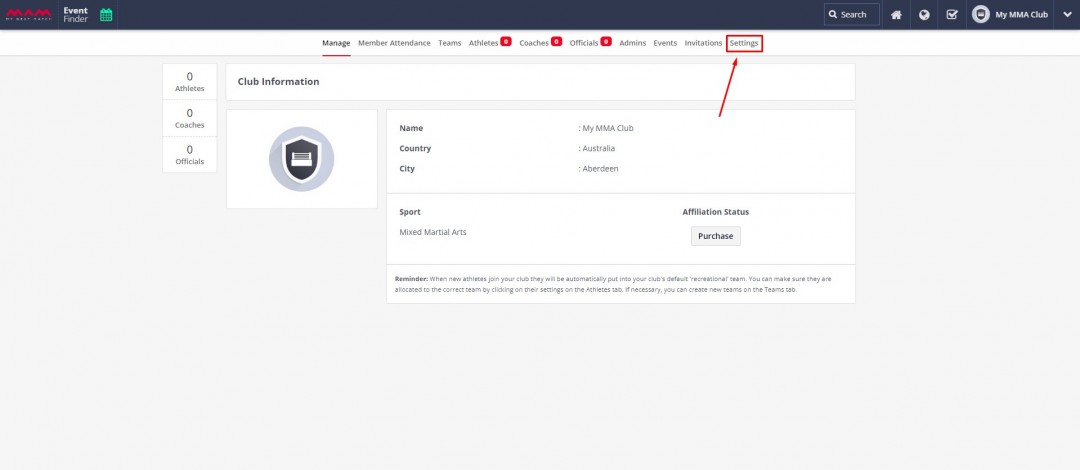Open the Member Attendance tab
The width and height of the screenshot is (1080, 470).
tap(394, 43)
